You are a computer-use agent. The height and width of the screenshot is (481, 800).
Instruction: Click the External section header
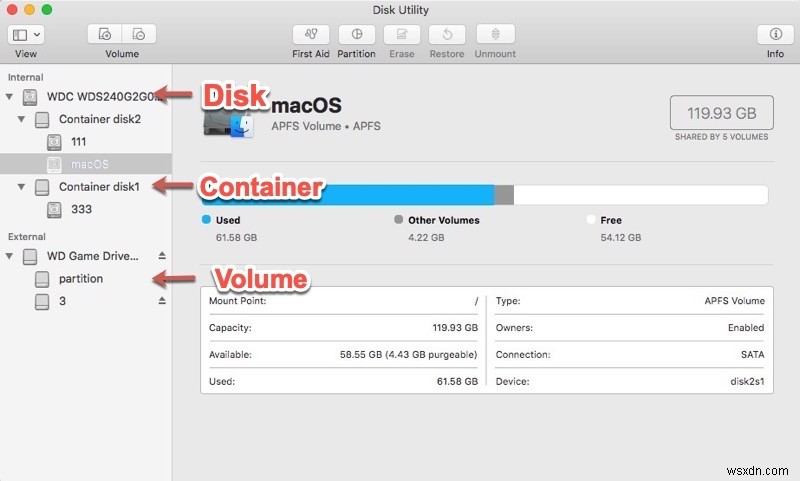coord(27,237)
